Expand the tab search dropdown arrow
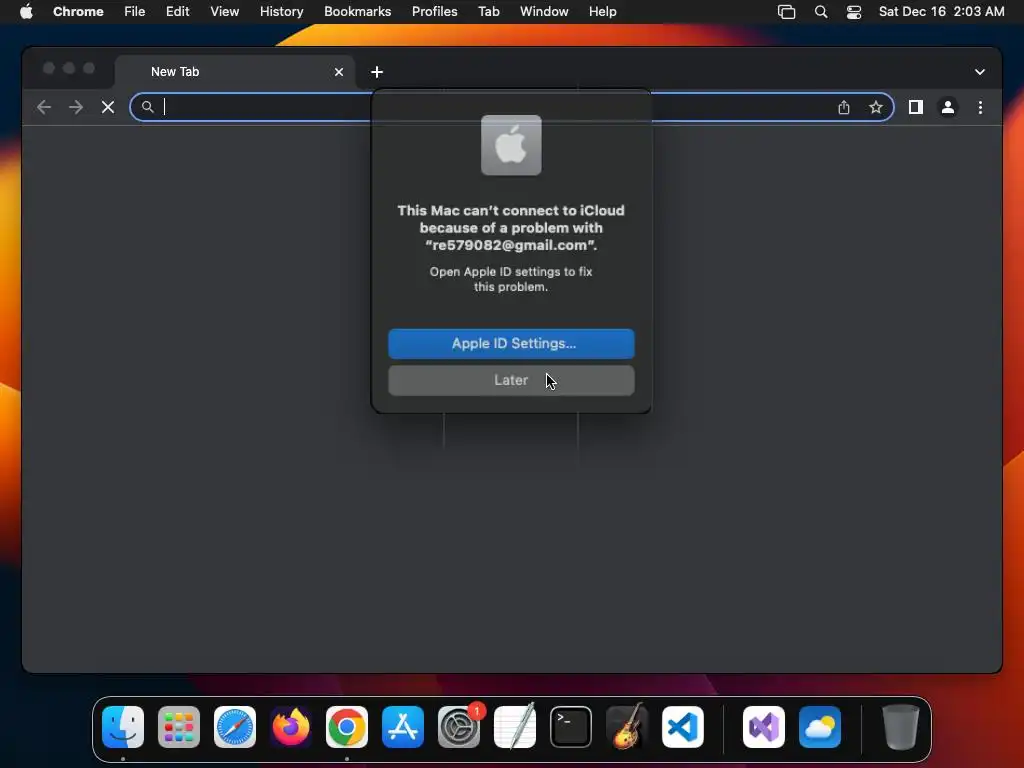The width and height of the screenshot is (1024, 768). pyautogui.click(x=980, y=72)
